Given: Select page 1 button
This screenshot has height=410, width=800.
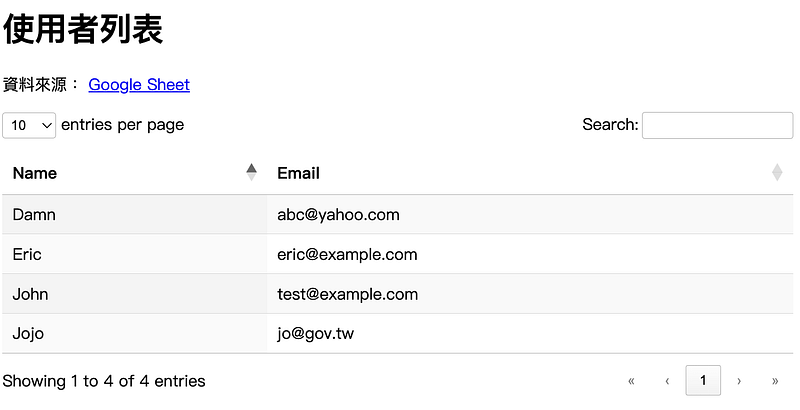Looking at the screenshot, I should click(703, 380).
